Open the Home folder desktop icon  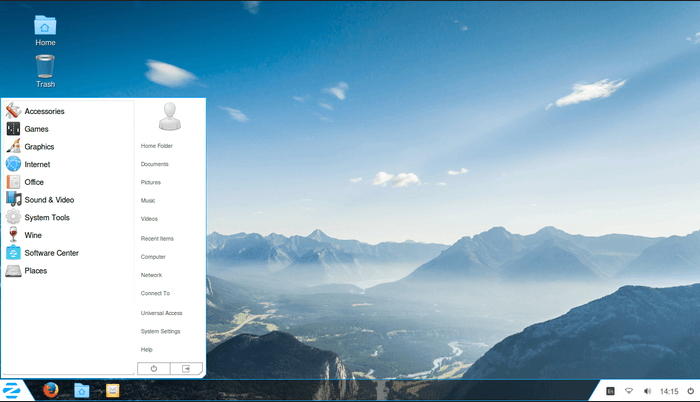tap(45, 30)
